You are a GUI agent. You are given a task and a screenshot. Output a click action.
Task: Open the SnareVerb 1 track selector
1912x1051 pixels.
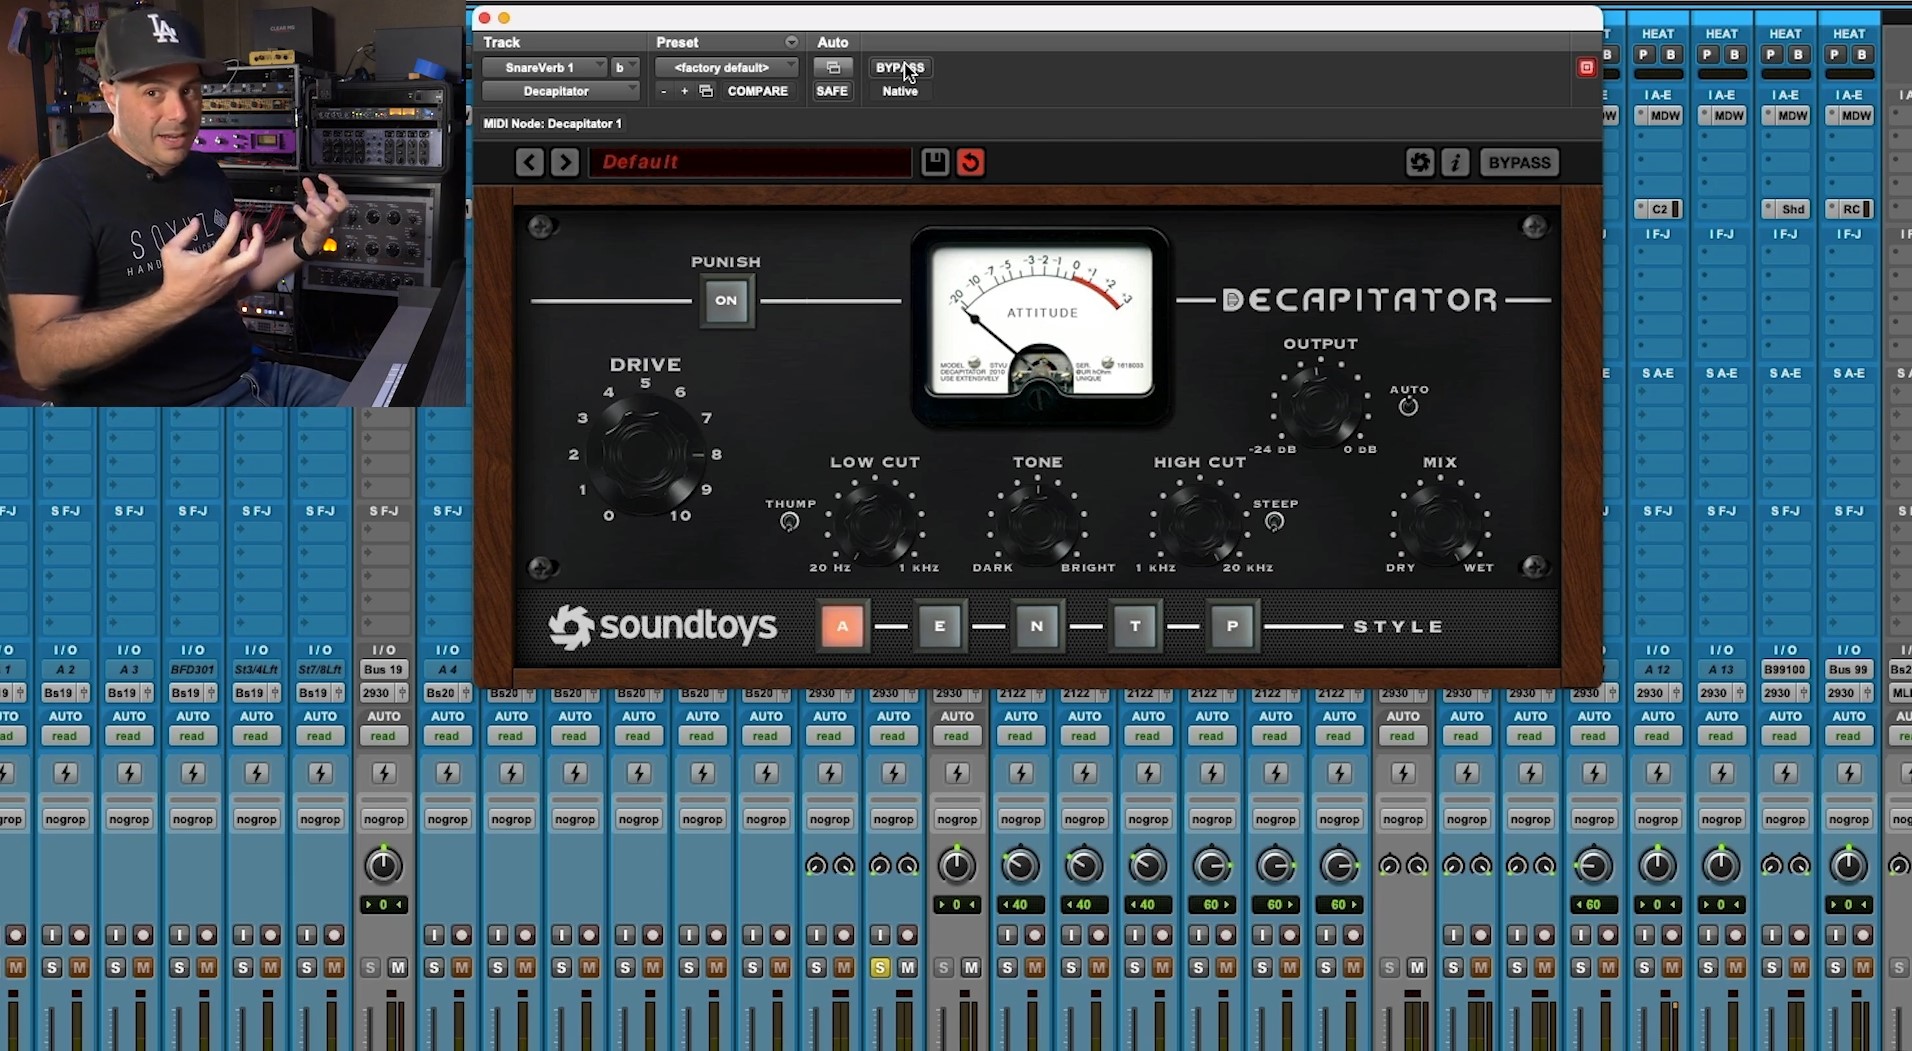pyautogui.click(x=545, y=68)
